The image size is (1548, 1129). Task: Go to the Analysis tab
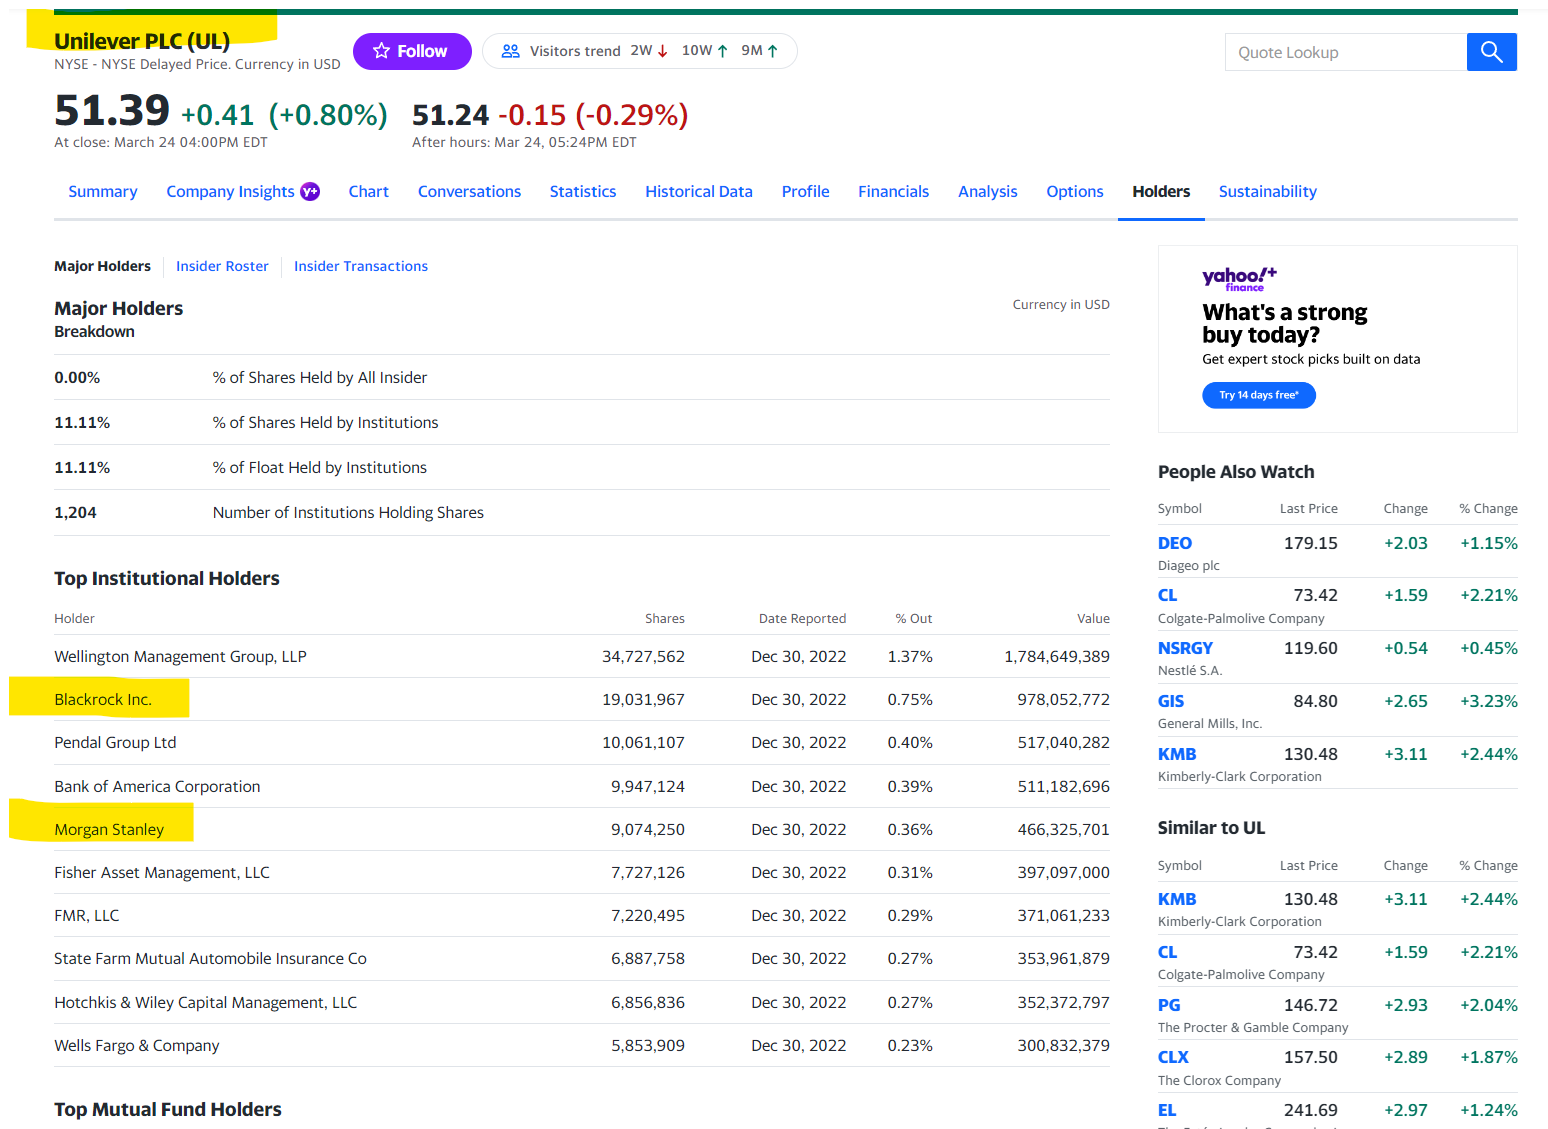pyautogui.click(x=987, y=191)
